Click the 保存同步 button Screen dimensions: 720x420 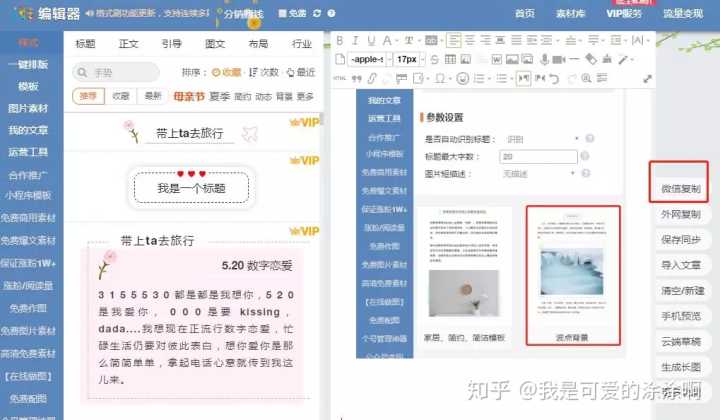(681, 239)
